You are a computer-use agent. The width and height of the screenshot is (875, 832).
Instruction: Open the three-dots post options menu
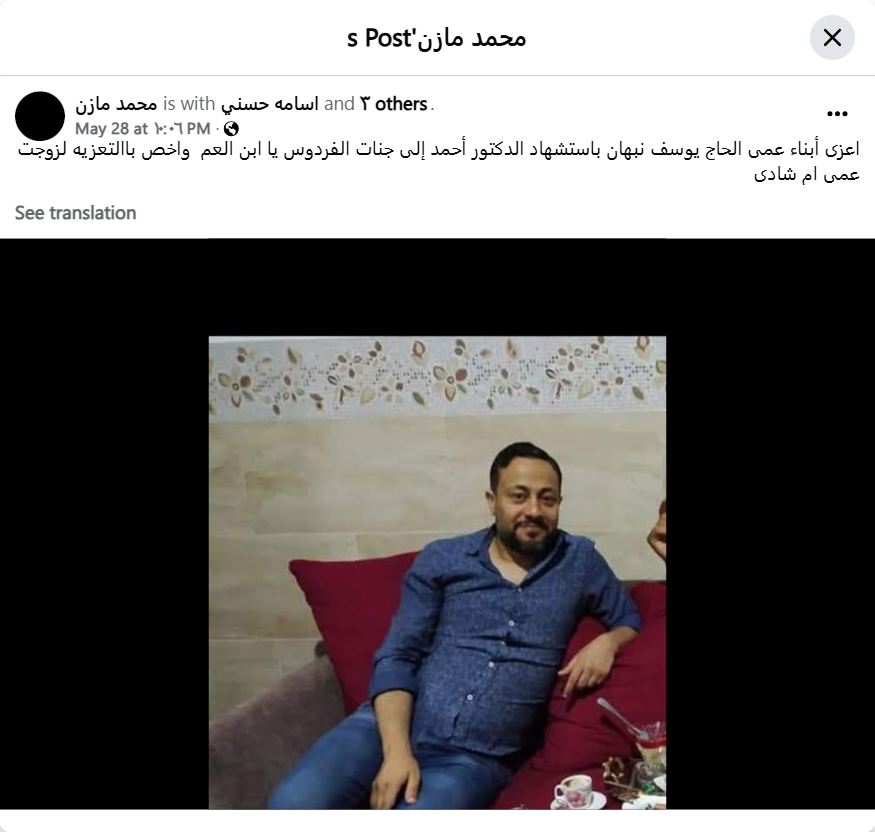837,114
